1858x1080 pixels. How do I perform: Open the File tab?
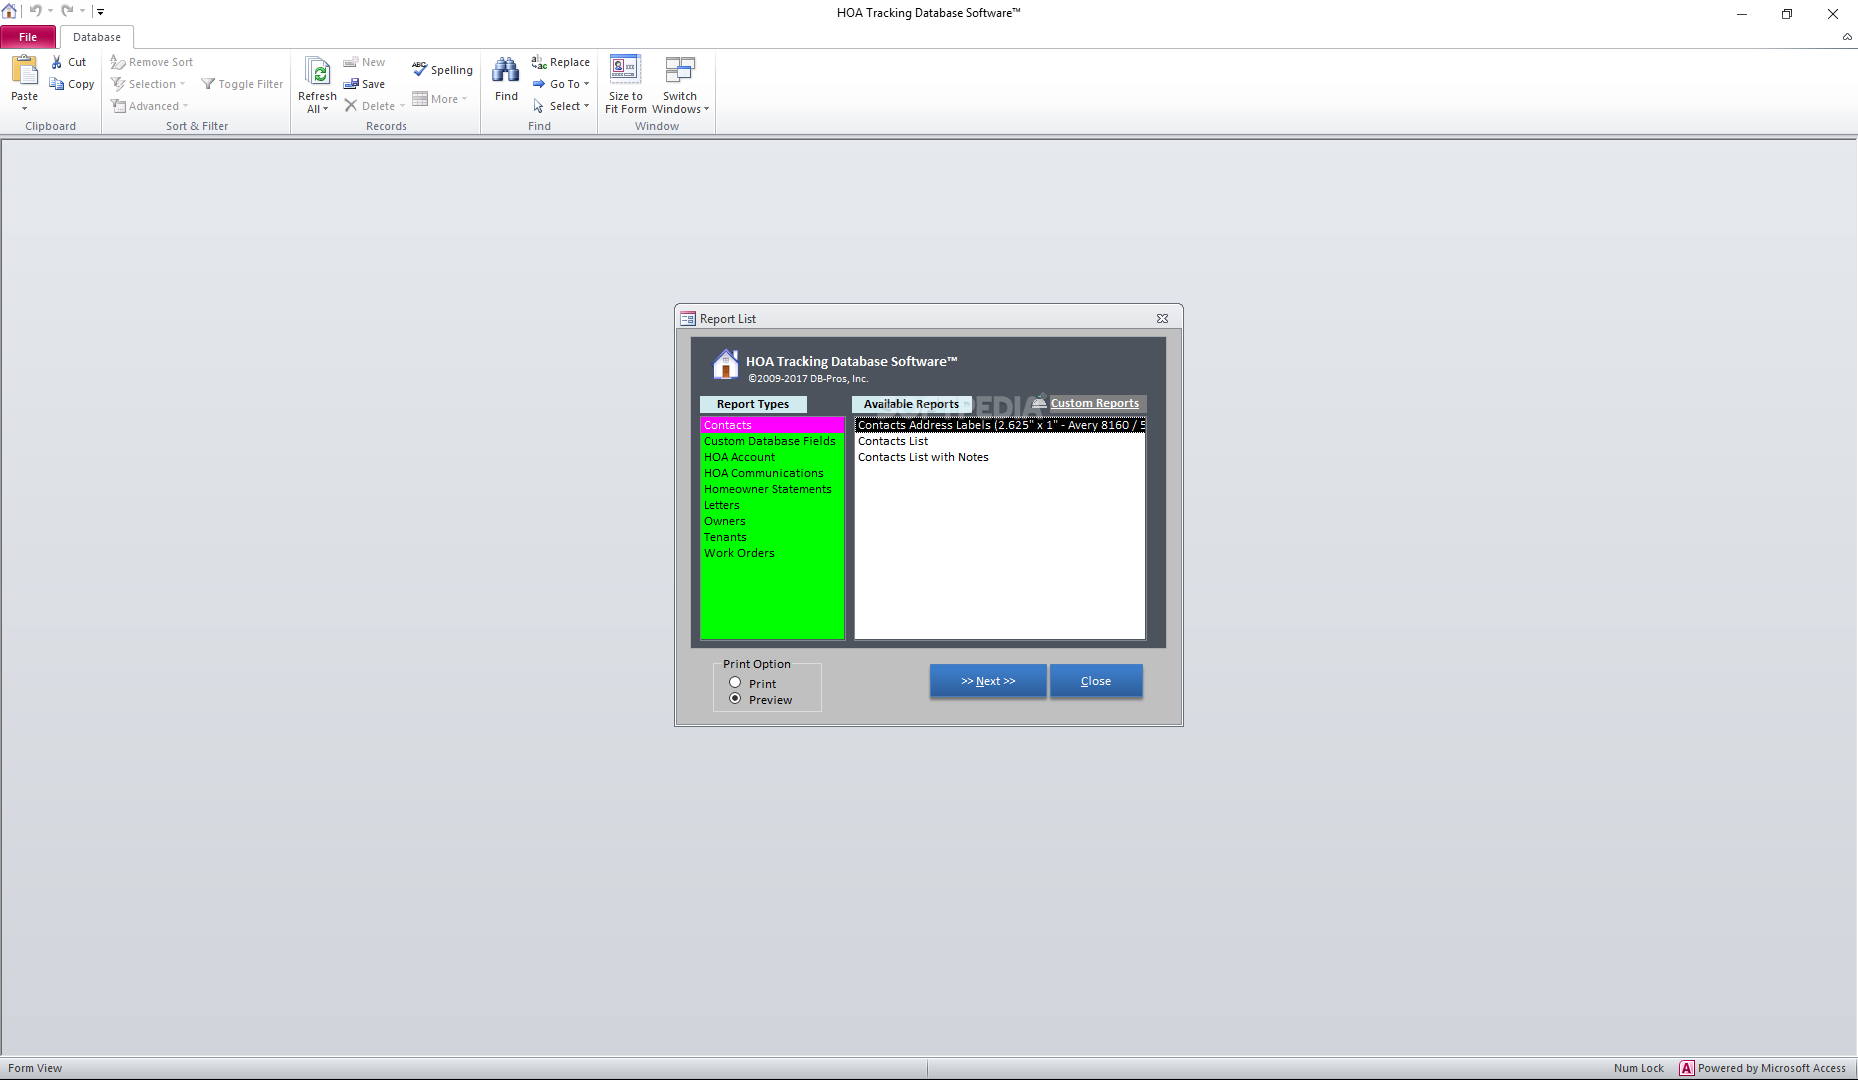(28, 37)
